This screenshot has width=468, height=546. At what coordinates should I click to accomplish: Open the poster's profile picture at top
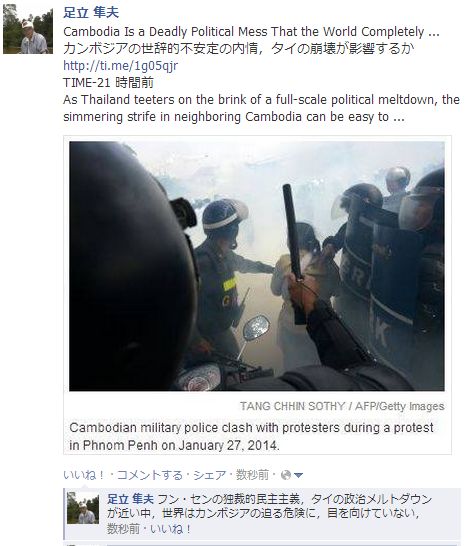point(28,29)
